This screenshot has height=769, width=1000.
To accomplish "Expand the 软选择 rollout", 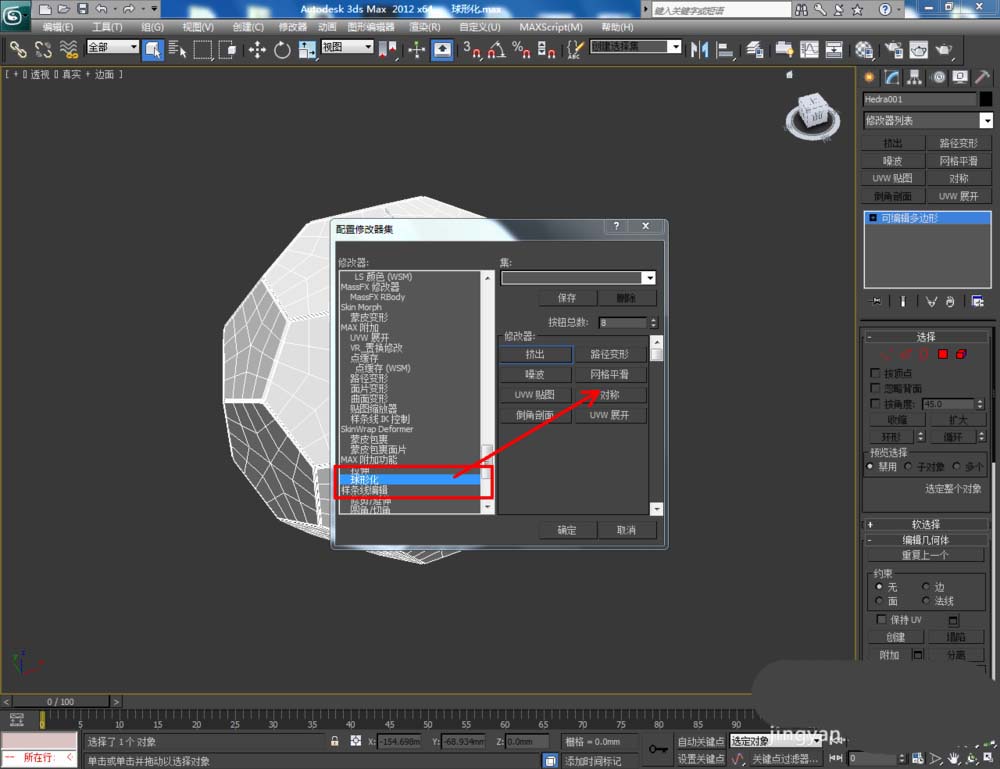I will 925,524.
